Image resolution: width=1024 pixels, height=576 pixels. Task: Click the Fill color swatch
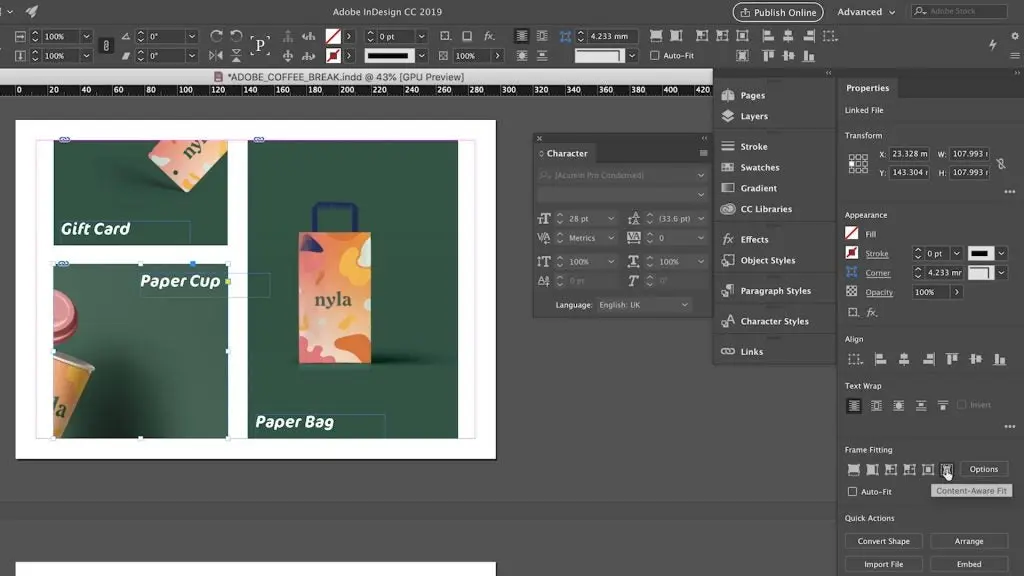(853, 232)
